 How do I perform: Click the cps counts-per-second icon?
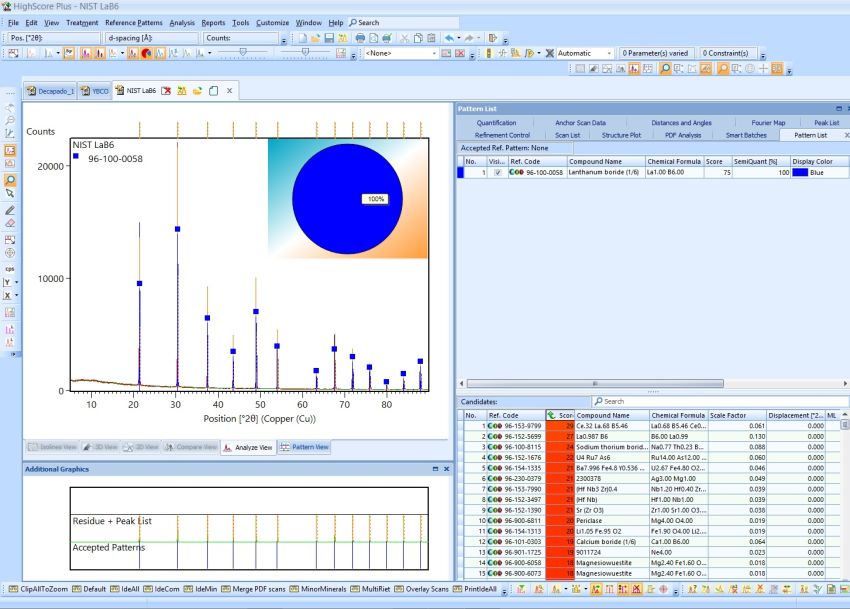(10, 268)
